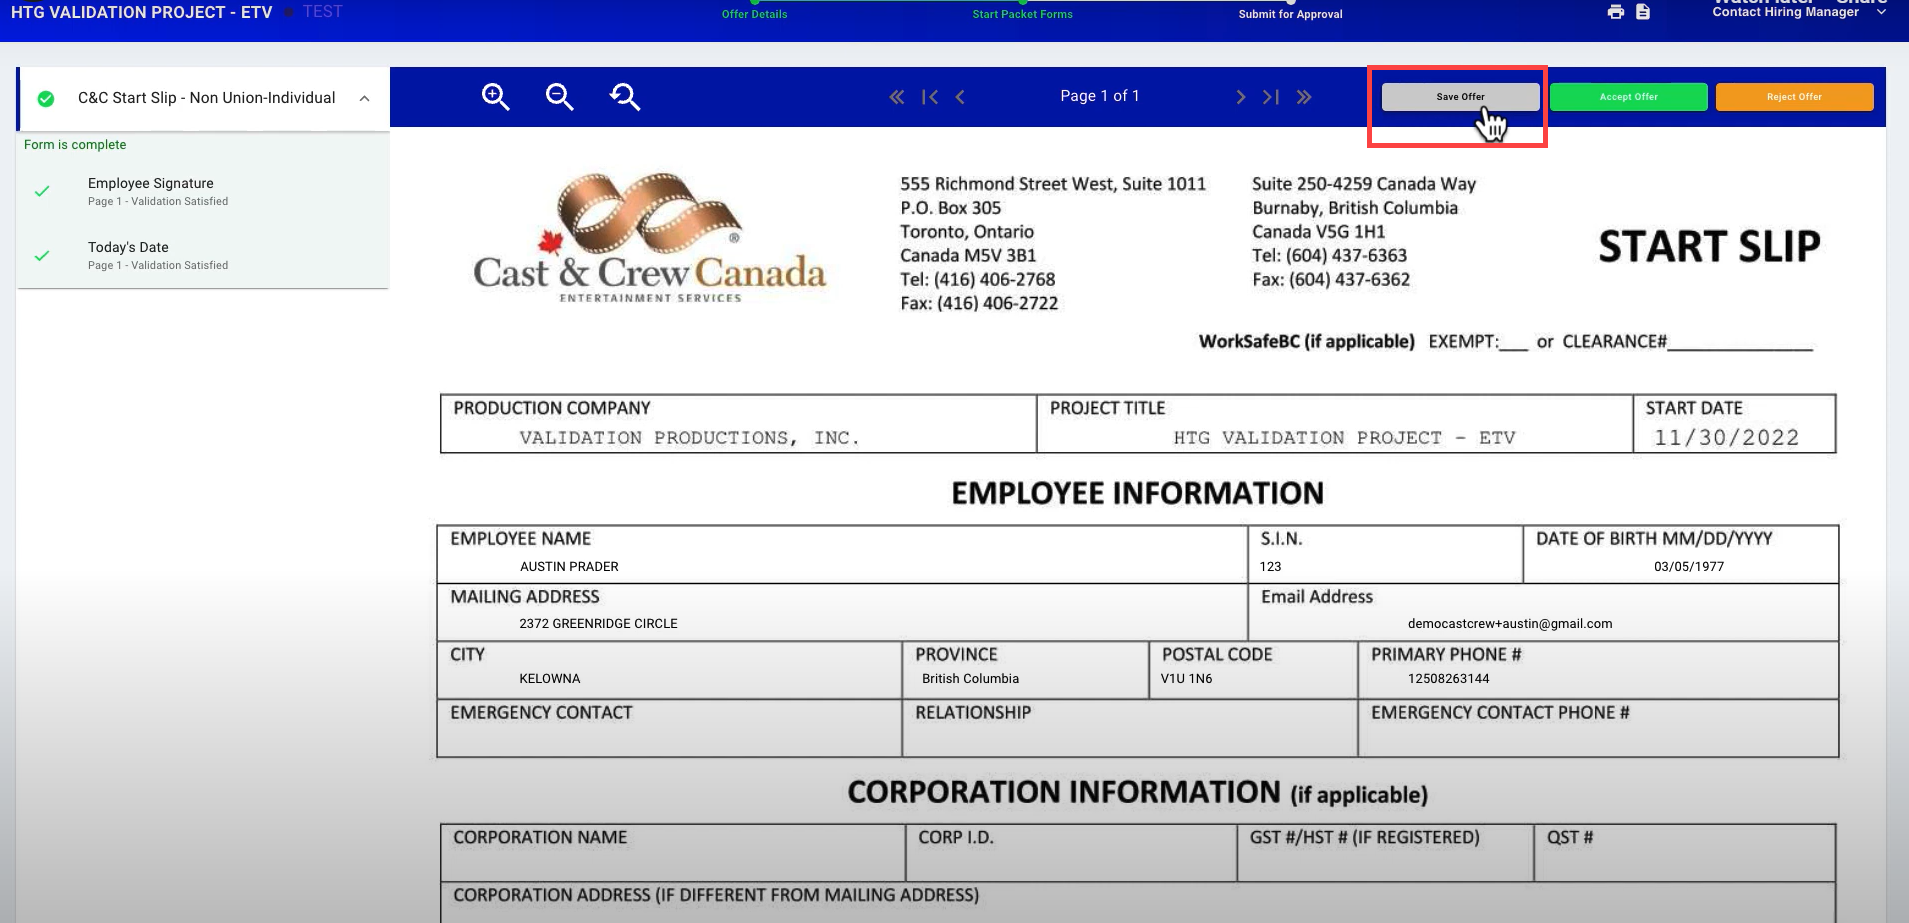Click the Cast & Crew Canada logo
The width and height of the screenshot is (1909, 923).
650,238
